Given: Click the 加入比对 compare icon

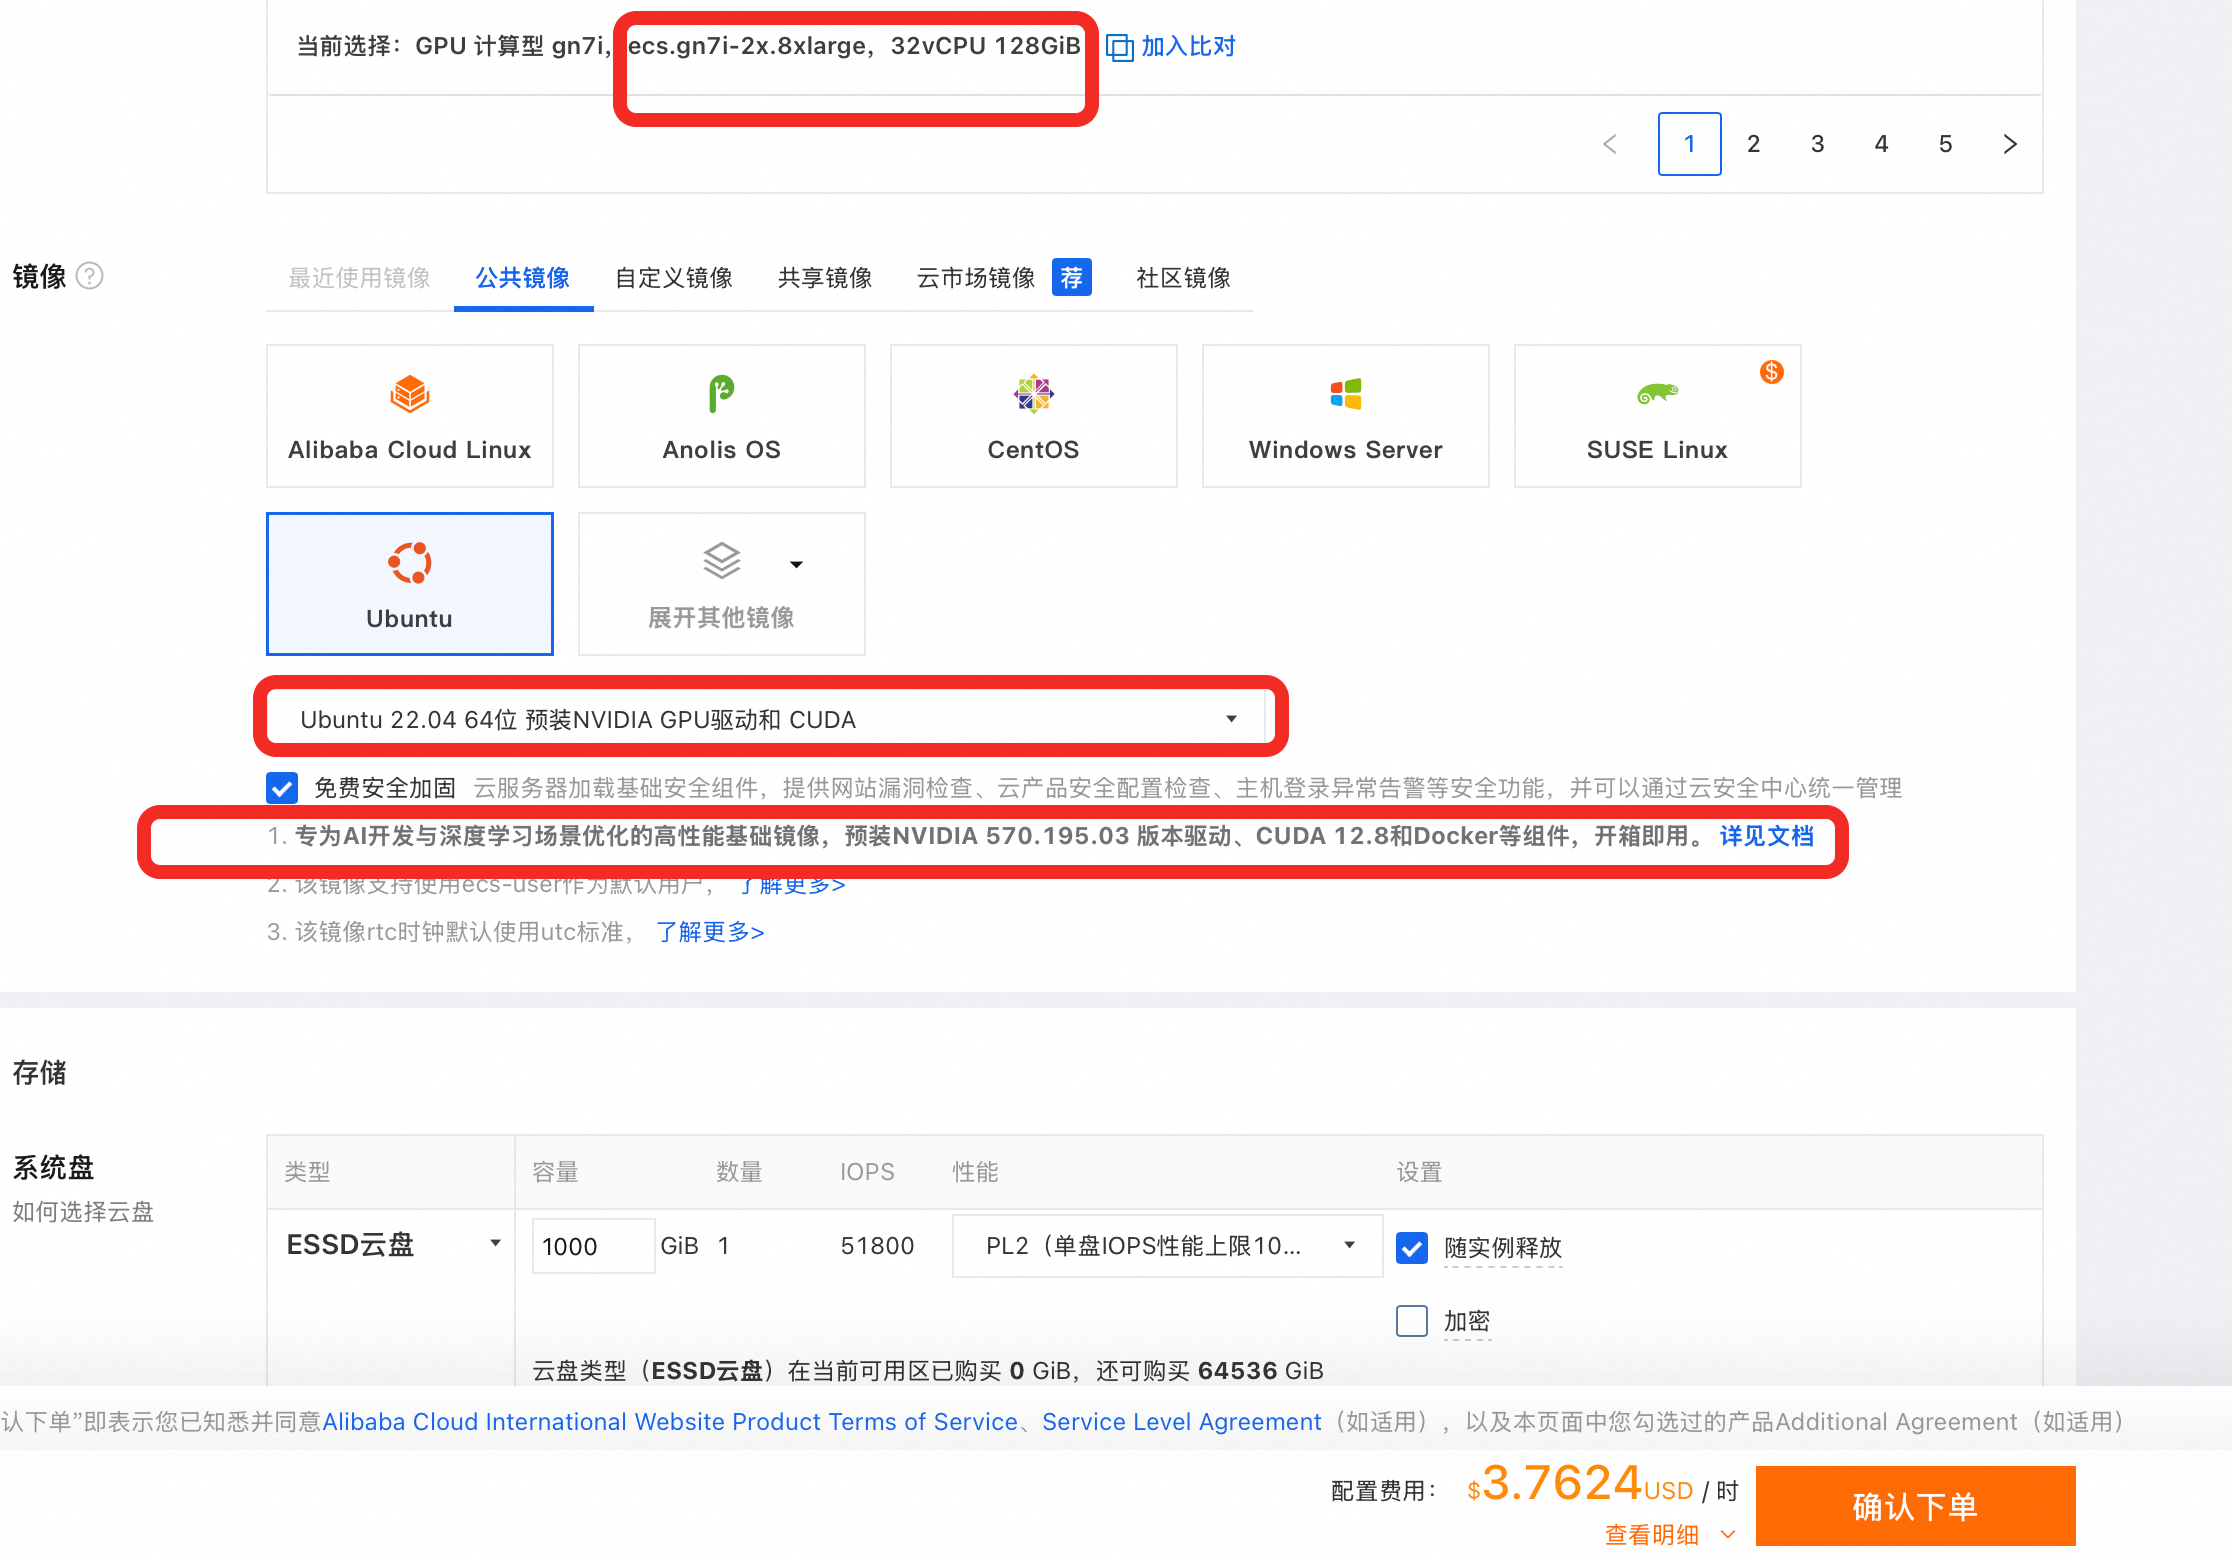Looking at the screenshot, I should click(x=1119, y=47).
